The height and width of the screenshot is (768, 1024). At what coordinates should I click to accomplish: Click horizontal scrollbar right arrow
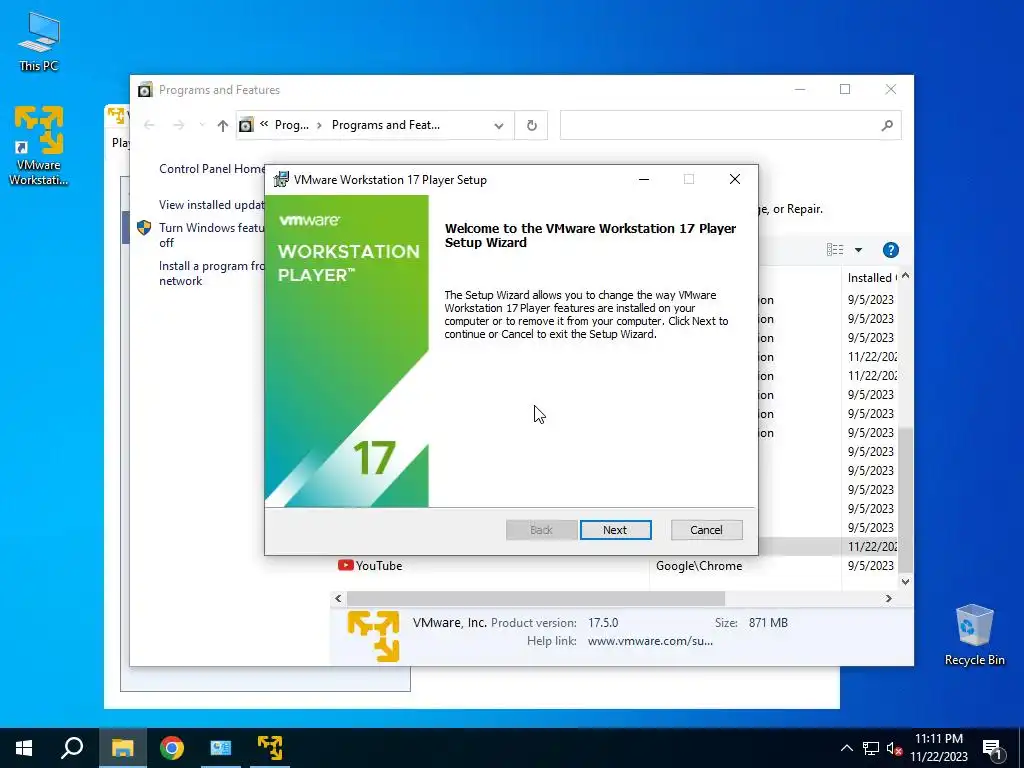tap(888, 598)
